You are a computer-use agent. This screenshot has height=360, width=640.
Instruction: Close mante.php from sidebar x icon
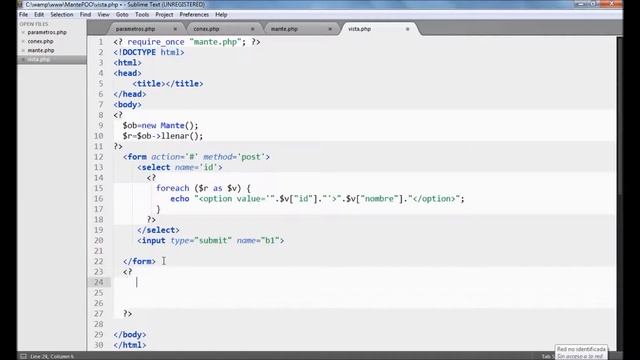pyautogui.click(x=23, y=51)
